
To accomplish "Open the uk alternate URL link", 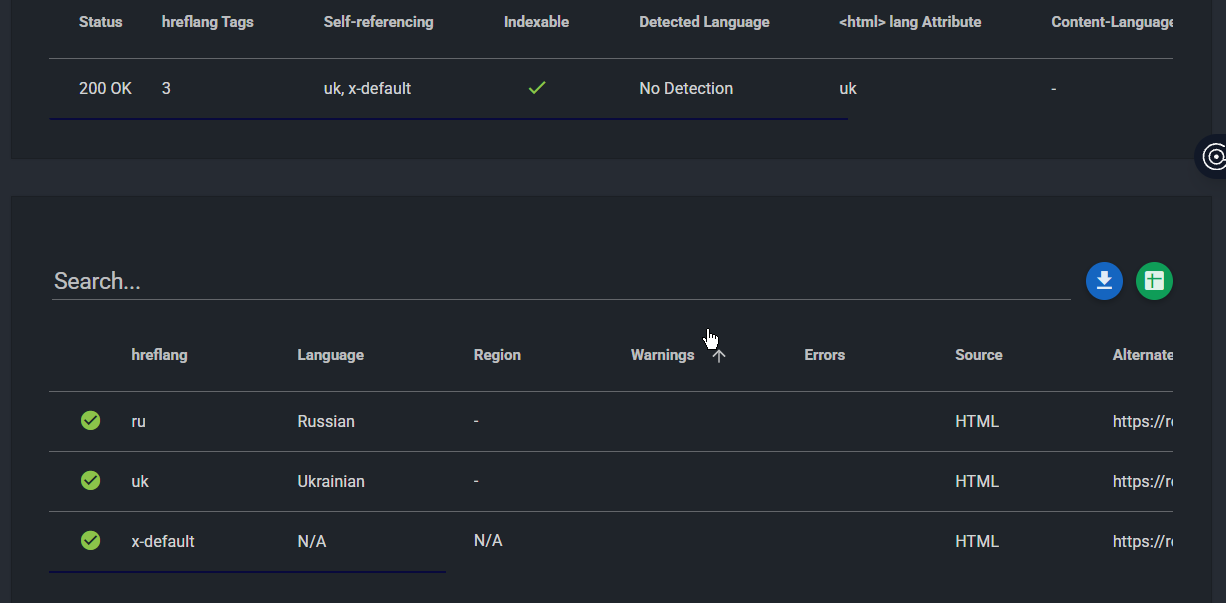I will (x=1142, y=481).
